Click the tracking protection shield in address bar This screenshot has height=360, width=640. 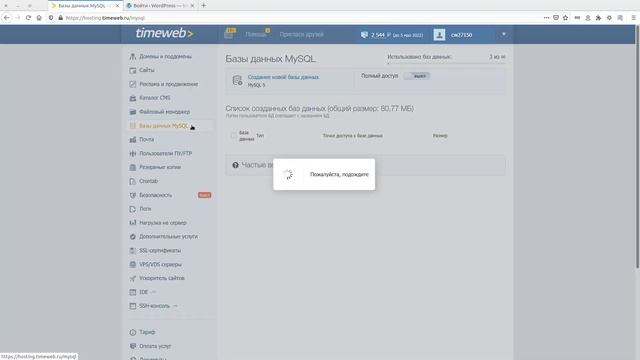pyautogui.click(x=51, y=18)
